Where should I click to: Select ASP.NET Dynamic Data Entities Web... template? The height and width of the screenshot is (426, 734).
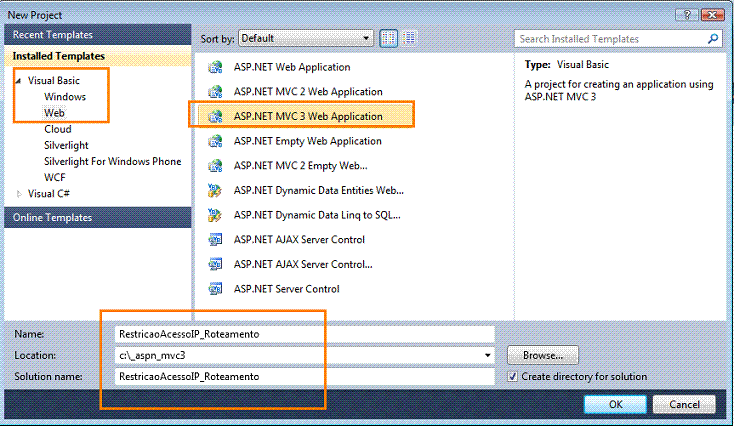point(319,191)
